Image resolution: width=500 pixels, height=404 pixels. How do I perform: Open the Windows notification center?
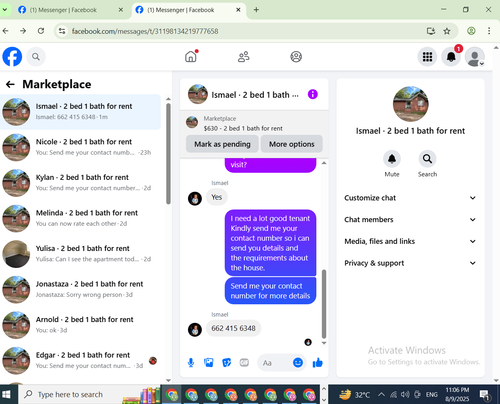pos(484,395)
